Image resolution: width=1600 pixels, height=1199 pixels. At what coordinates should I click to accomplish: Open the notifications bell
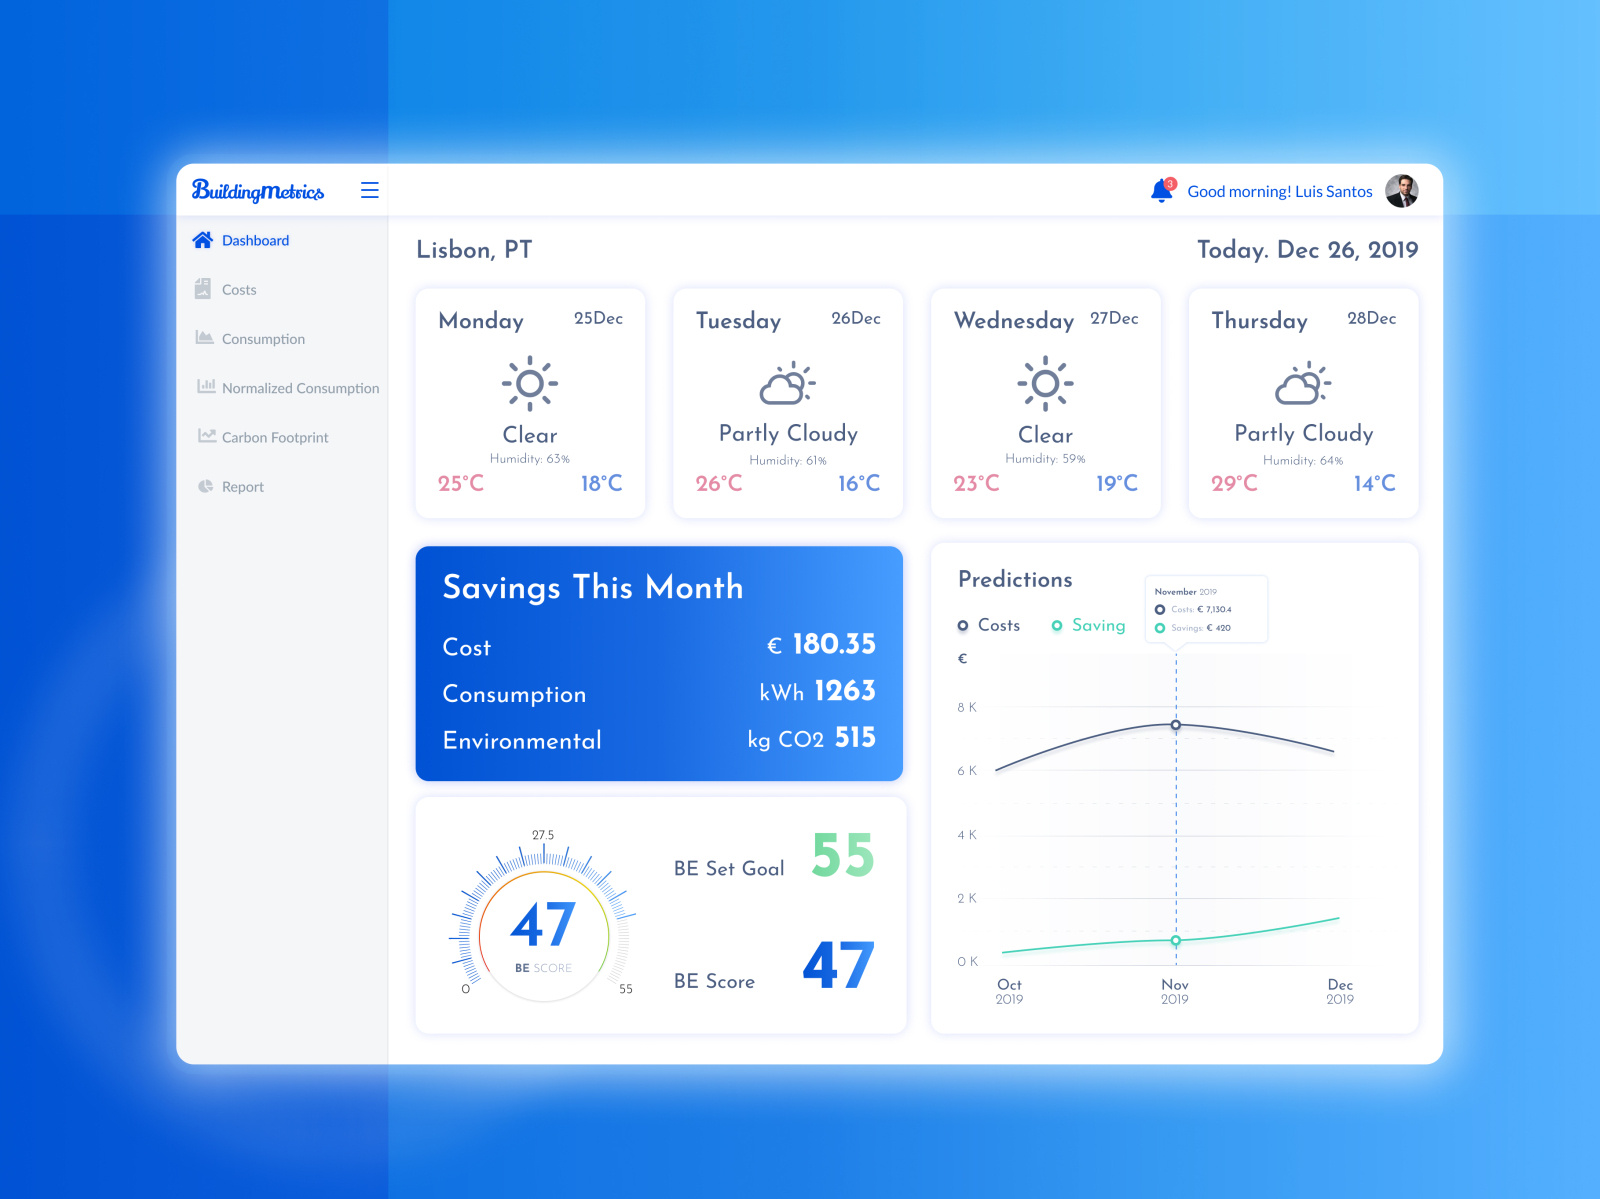(x=1161, y=190)
